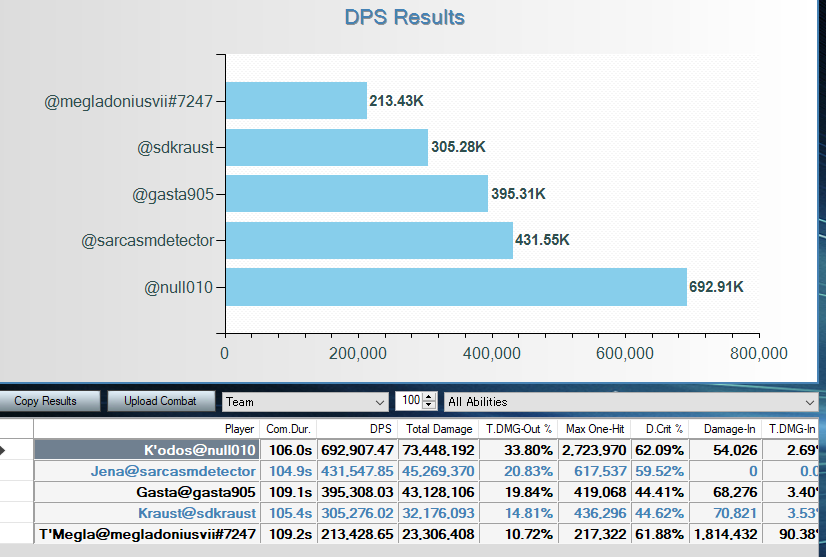The image size is (826, 557).
Task: Sort by the Total Damage column header
Action: pos(439,428)
